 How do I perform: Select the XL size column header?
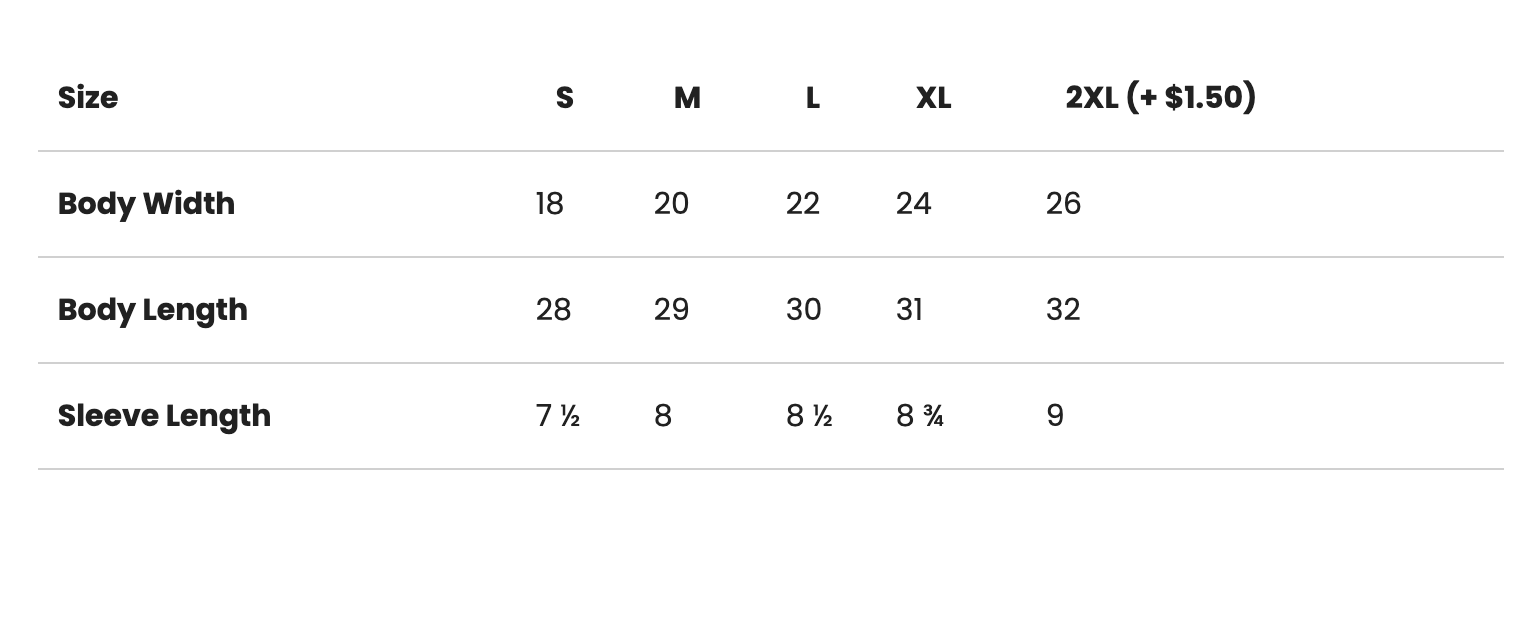[933, 98]
